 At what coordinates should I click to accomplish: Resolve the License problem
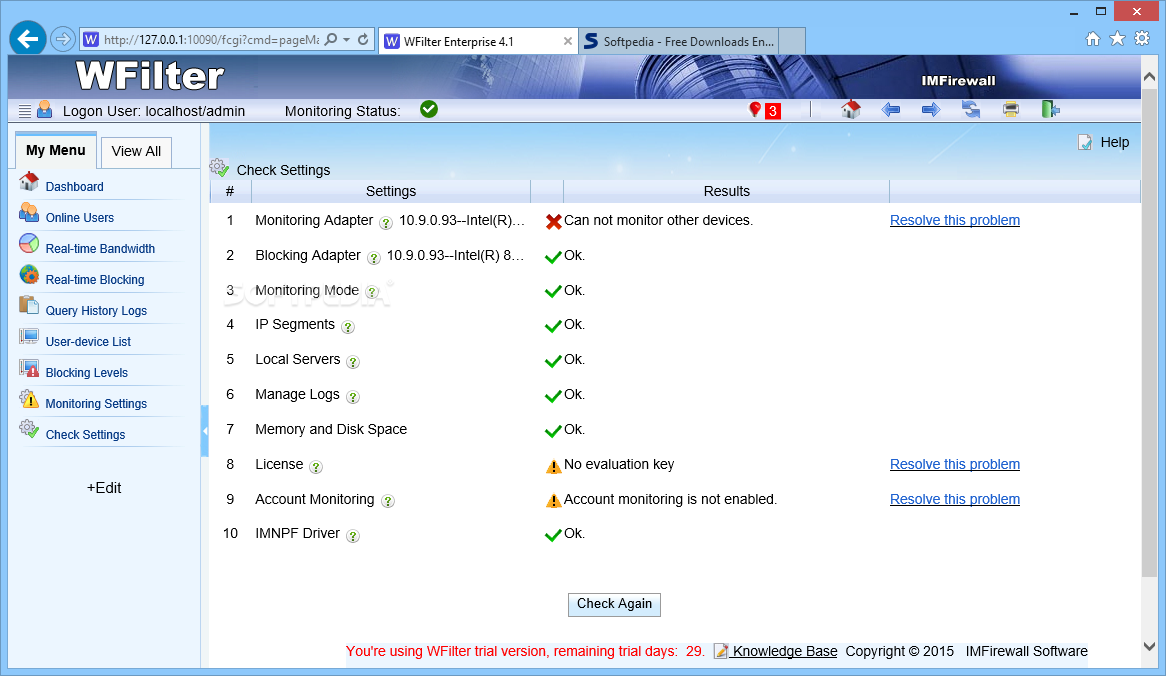[955, 464]
